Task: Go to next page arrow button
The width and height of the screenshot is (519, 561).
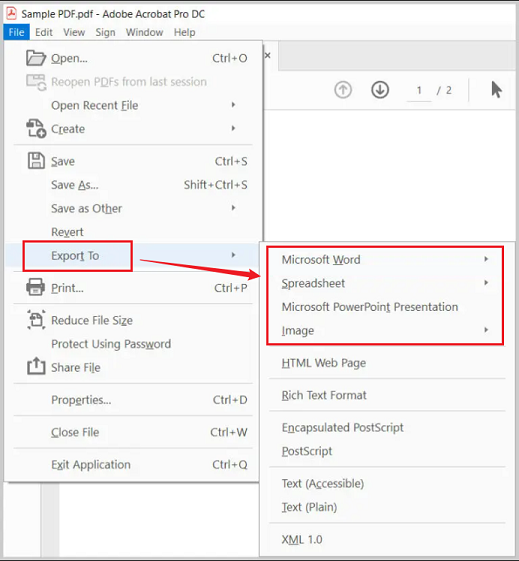Action: 380,90
